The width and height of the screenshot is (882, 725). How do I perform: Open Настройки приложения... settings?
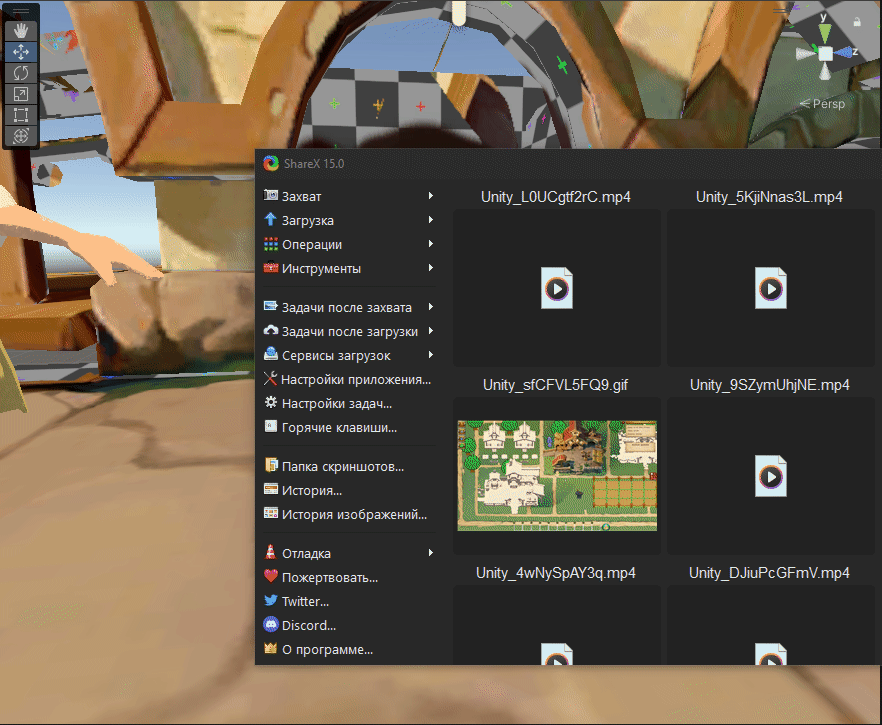[x=349, y=380]
